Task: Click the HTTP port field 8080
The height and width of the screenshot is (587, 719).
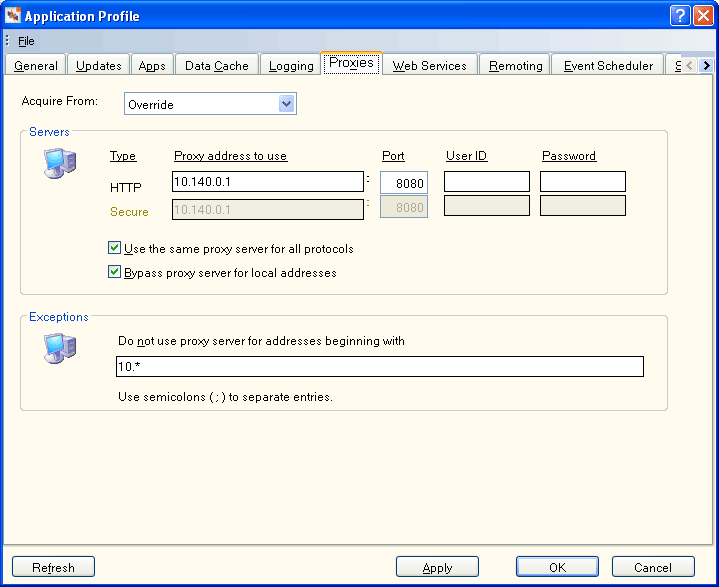Action: pos(404,183)
